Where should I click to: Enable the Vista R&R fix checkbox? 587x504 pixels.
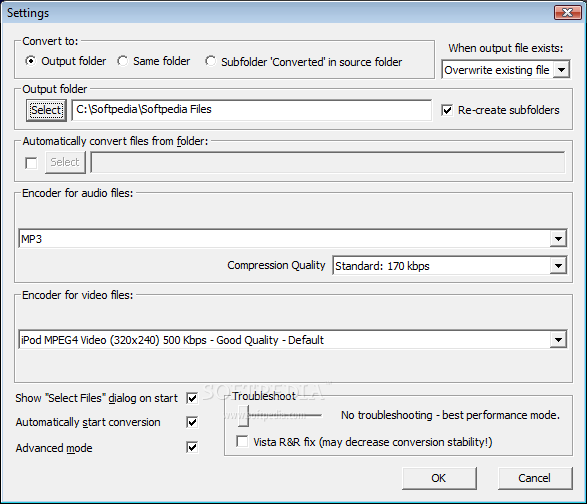(242, 441)
